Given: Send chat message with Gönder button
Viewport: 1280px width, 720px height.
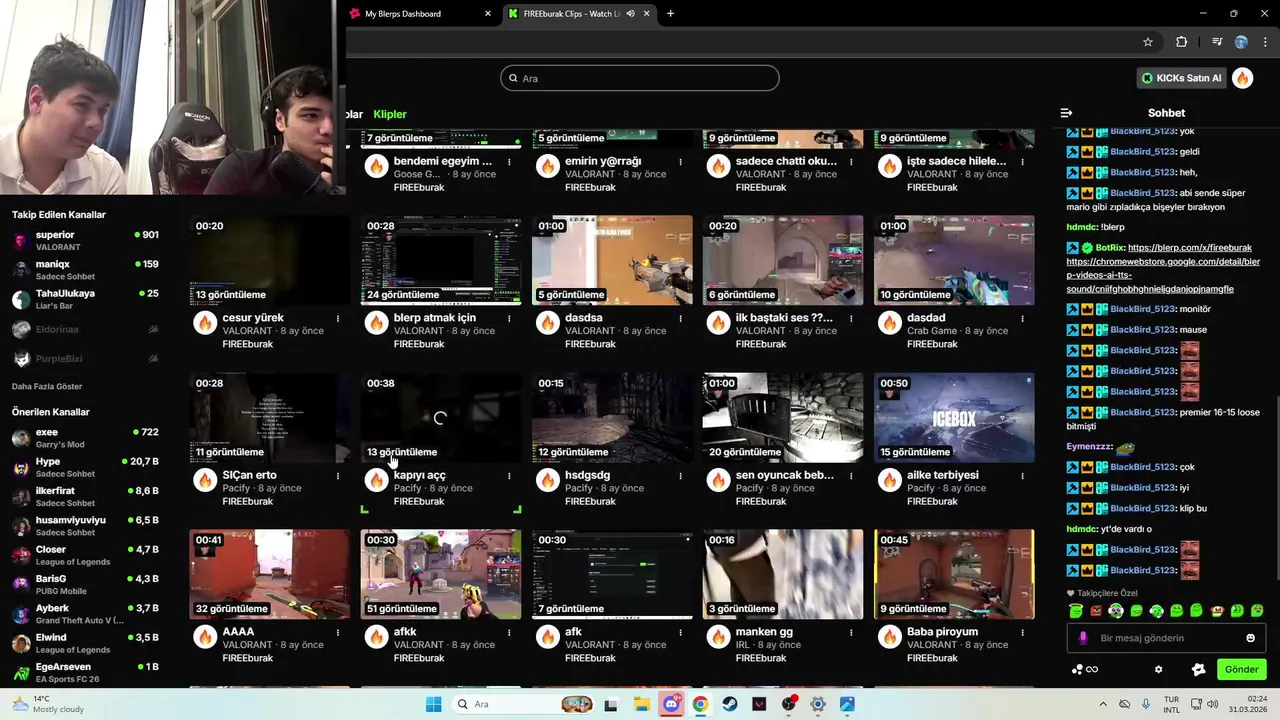Looking at the screenshot, I should point(1241,669).
